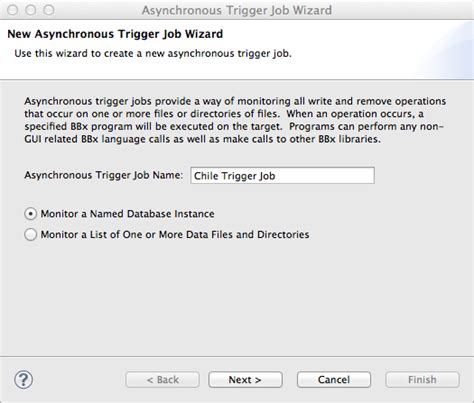Advance with the Next > button

click(245, 379)
